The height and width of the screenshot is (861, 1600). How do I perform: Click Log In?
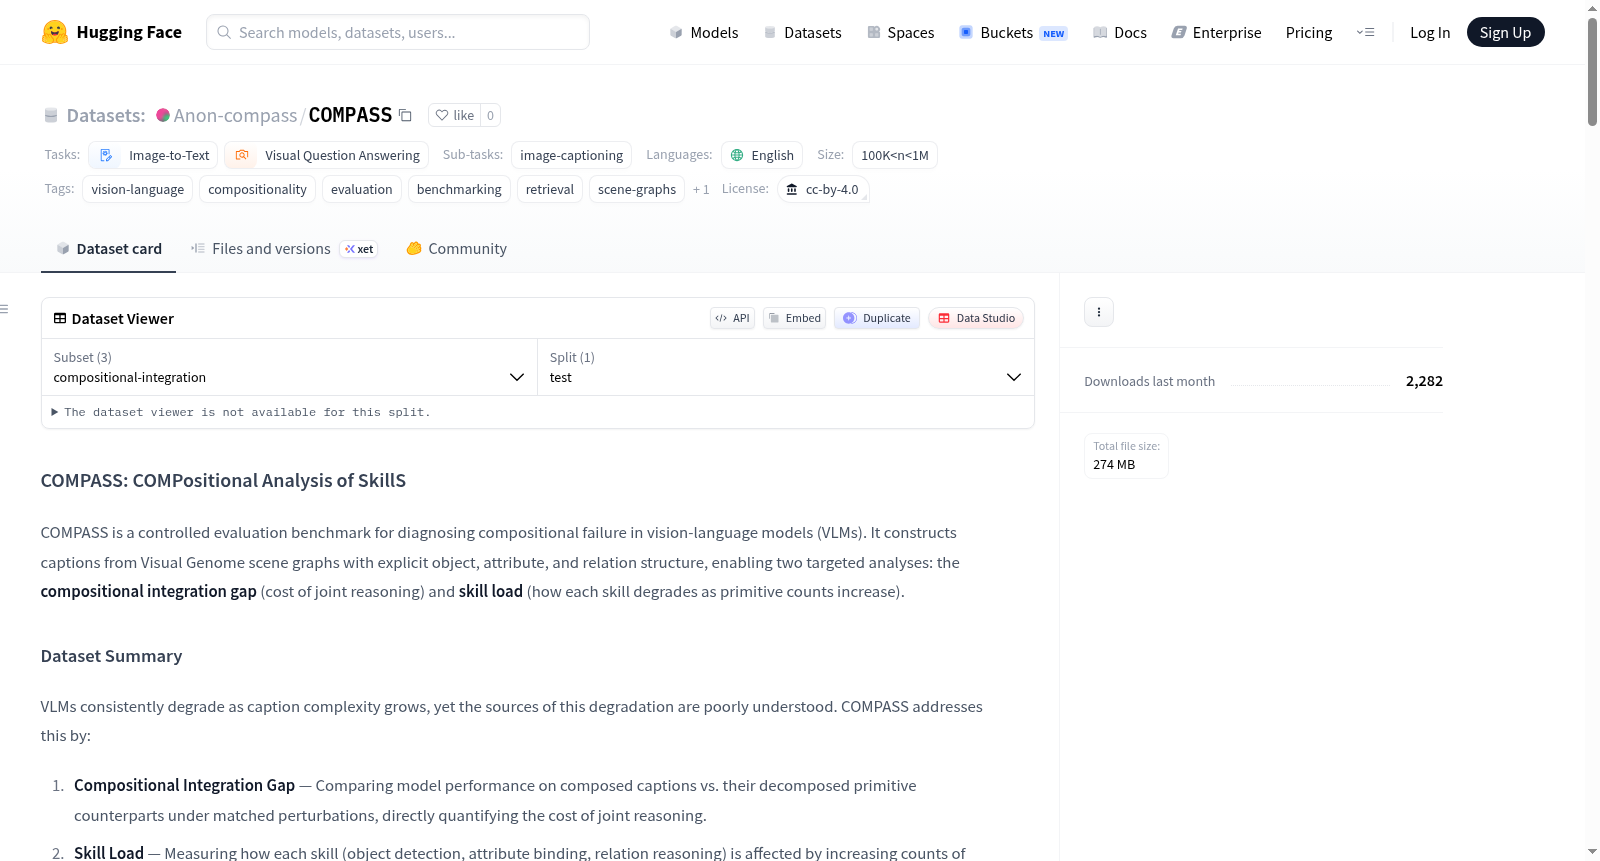click(x=1430, y=32)
